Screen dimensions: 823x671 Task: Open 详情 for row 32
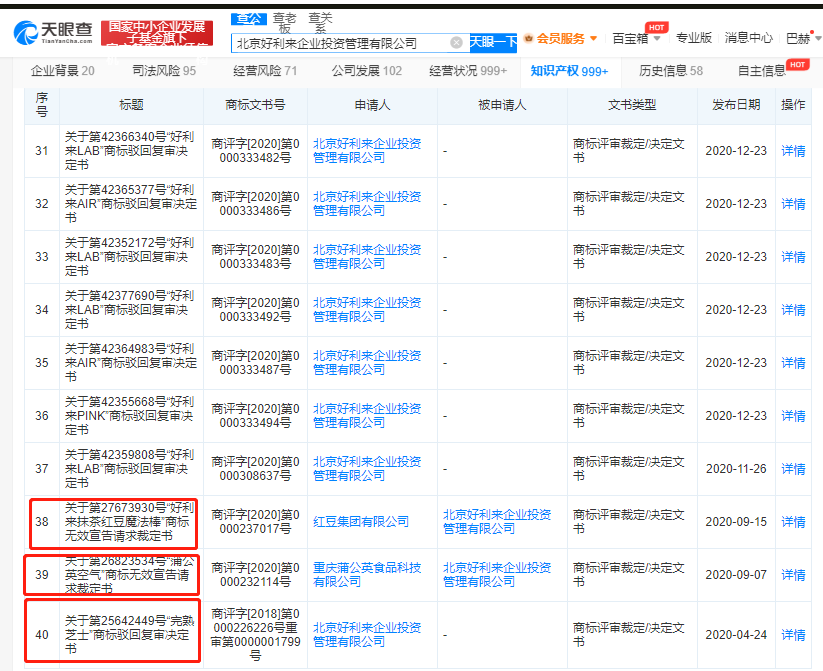[x=793, y=204]
